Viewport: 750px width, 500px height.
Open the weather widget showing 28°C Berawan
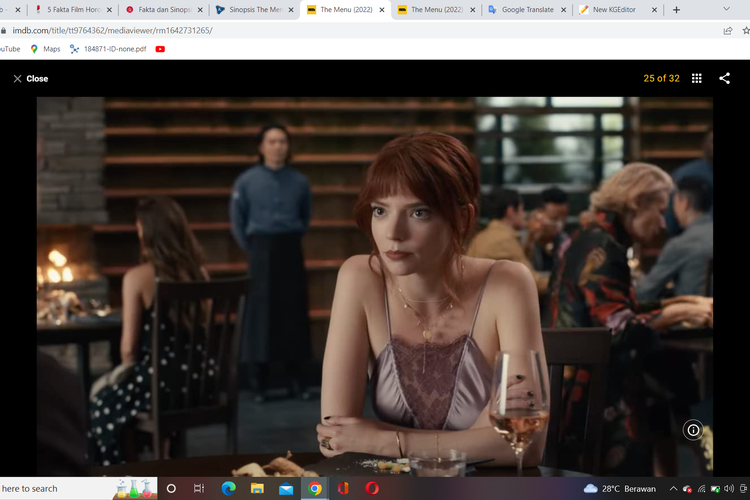point(620,488)
